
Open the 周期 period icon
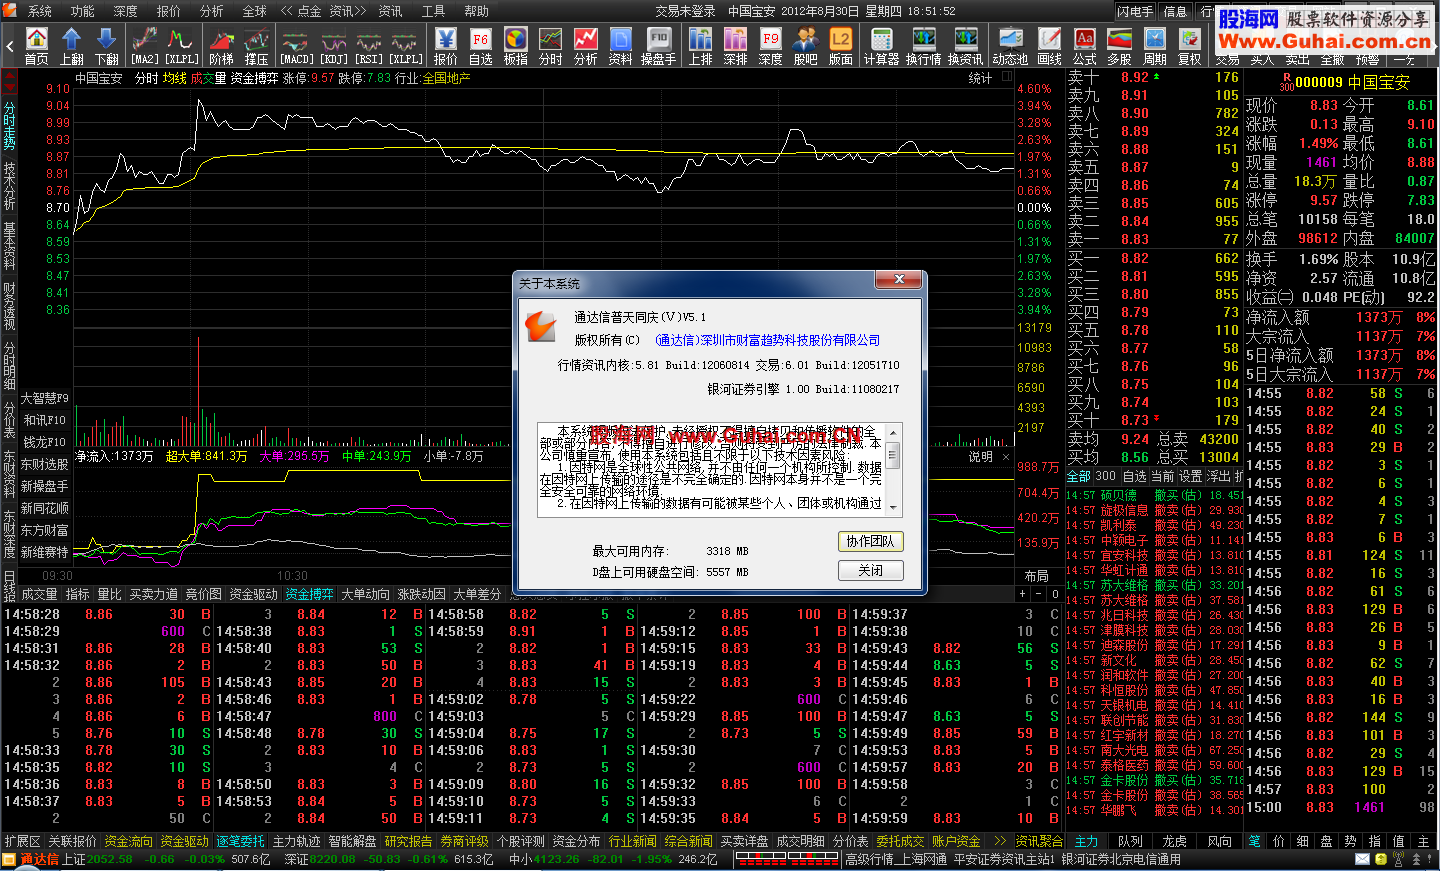(x=1155, y=46)
